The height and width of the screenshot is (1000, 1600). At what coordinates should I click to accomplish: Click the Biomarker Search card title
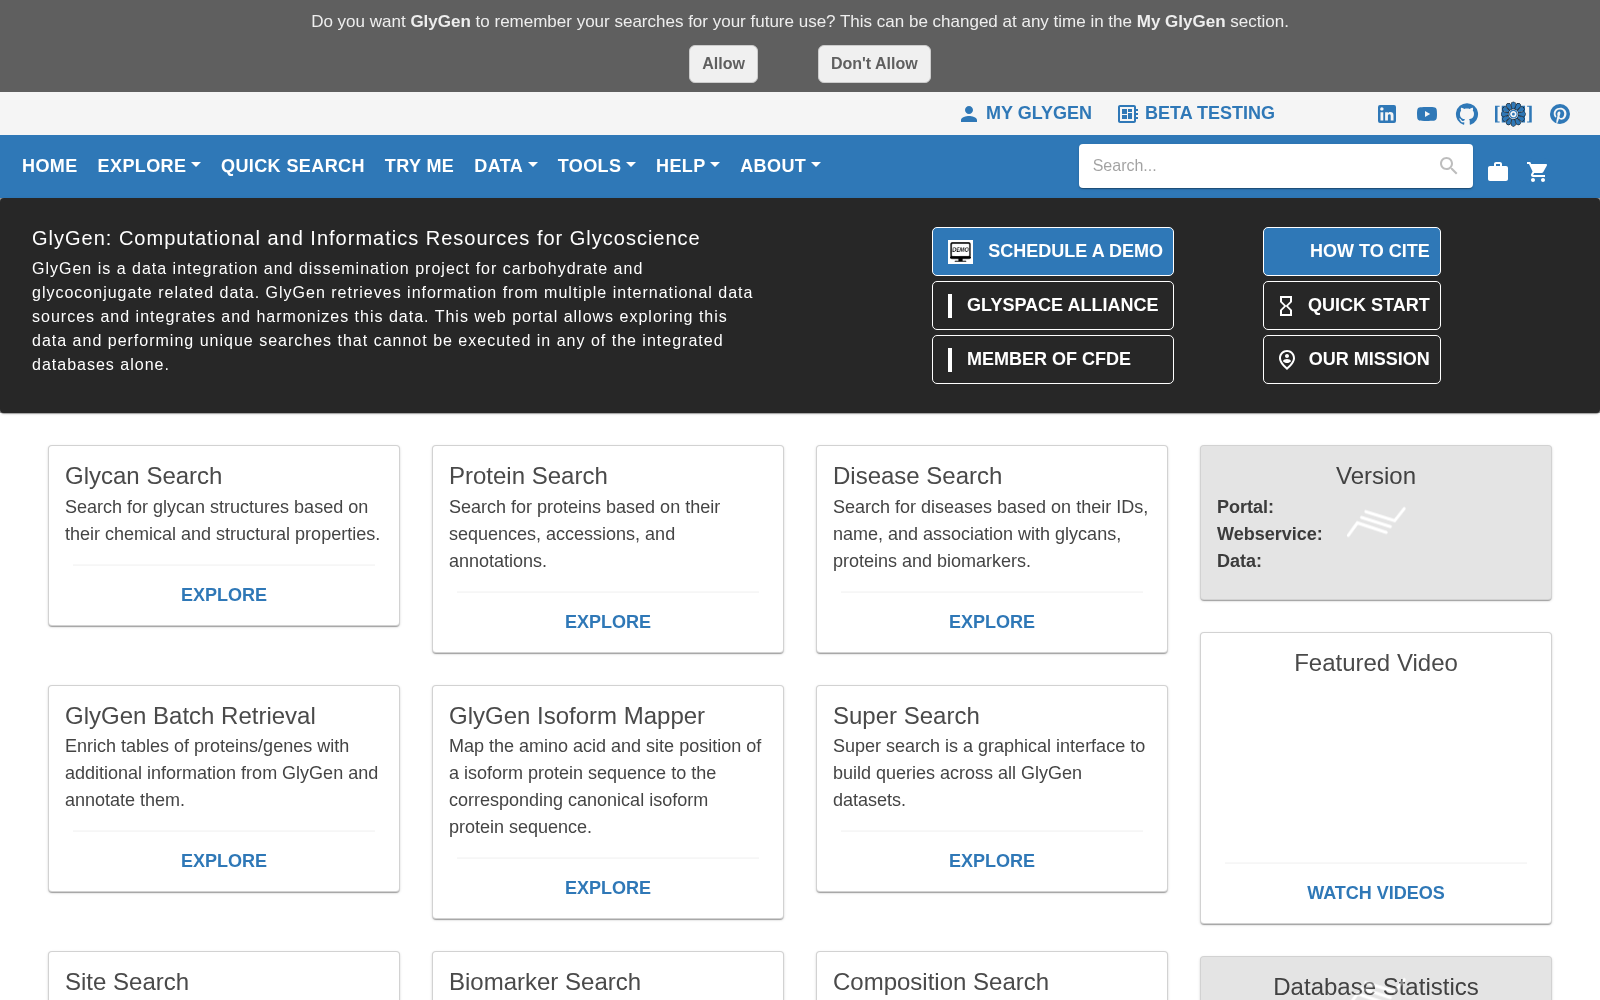point(545,982)
